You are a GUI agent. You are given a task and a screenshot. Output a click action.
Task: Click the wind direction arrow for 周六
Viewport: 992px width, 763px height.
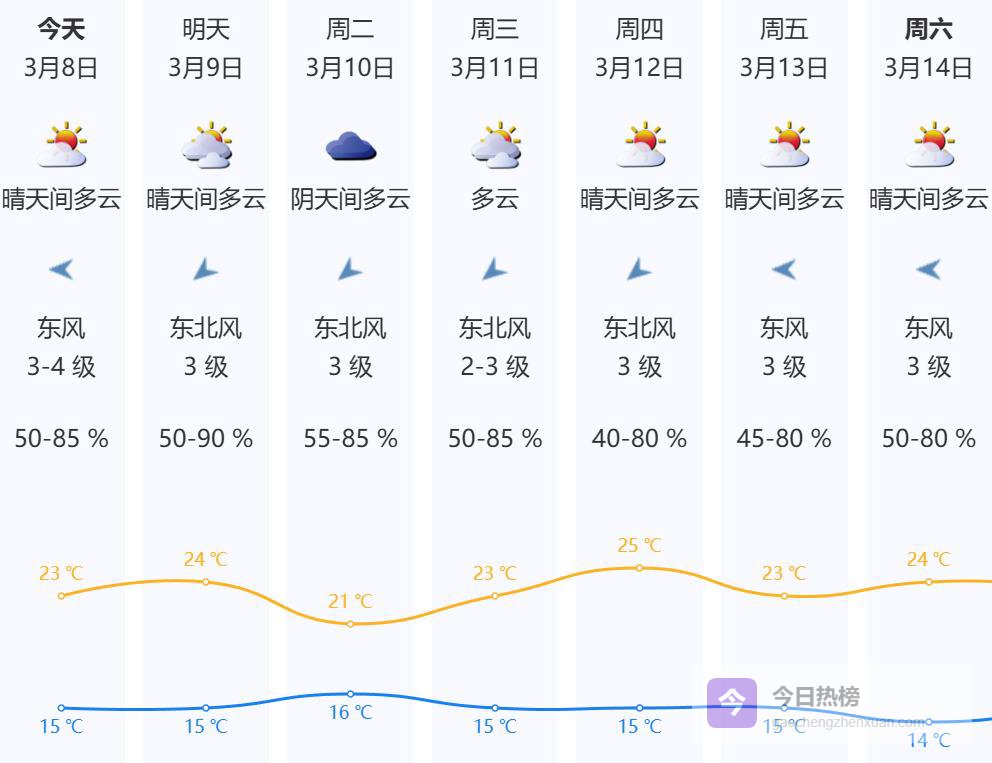(928, 269)
